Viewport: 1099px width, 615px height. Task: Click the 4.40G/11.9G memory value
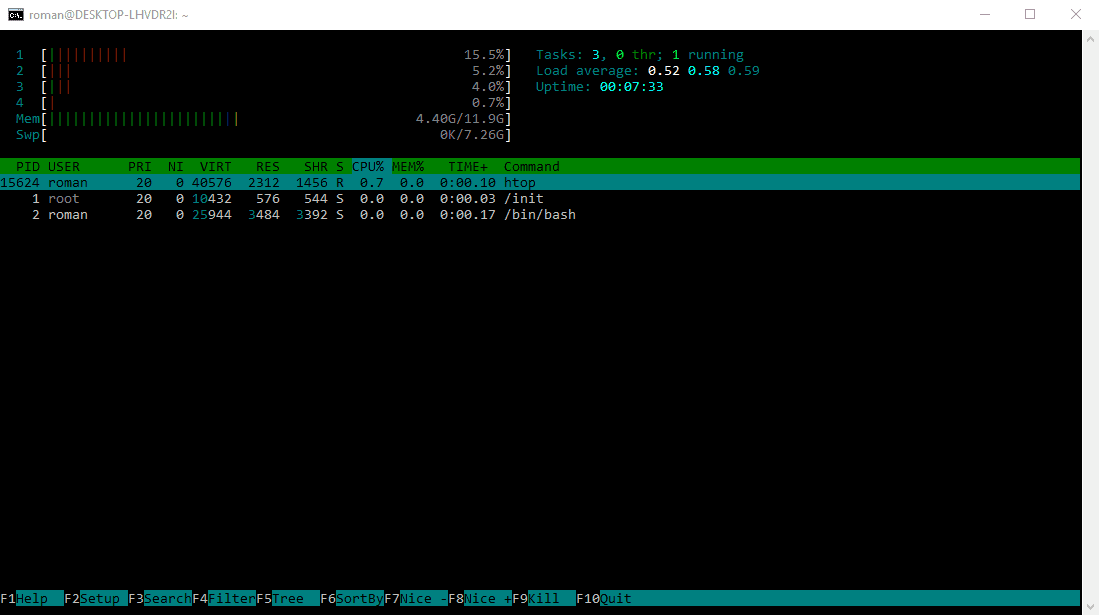[460, 119]
